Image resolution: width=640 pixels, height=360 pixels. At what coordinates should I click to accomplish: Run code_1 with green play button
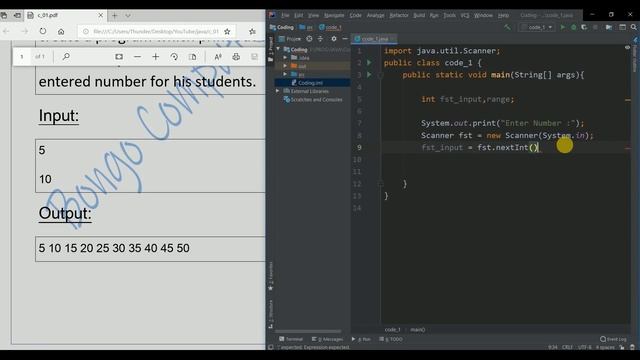(563, 27)
